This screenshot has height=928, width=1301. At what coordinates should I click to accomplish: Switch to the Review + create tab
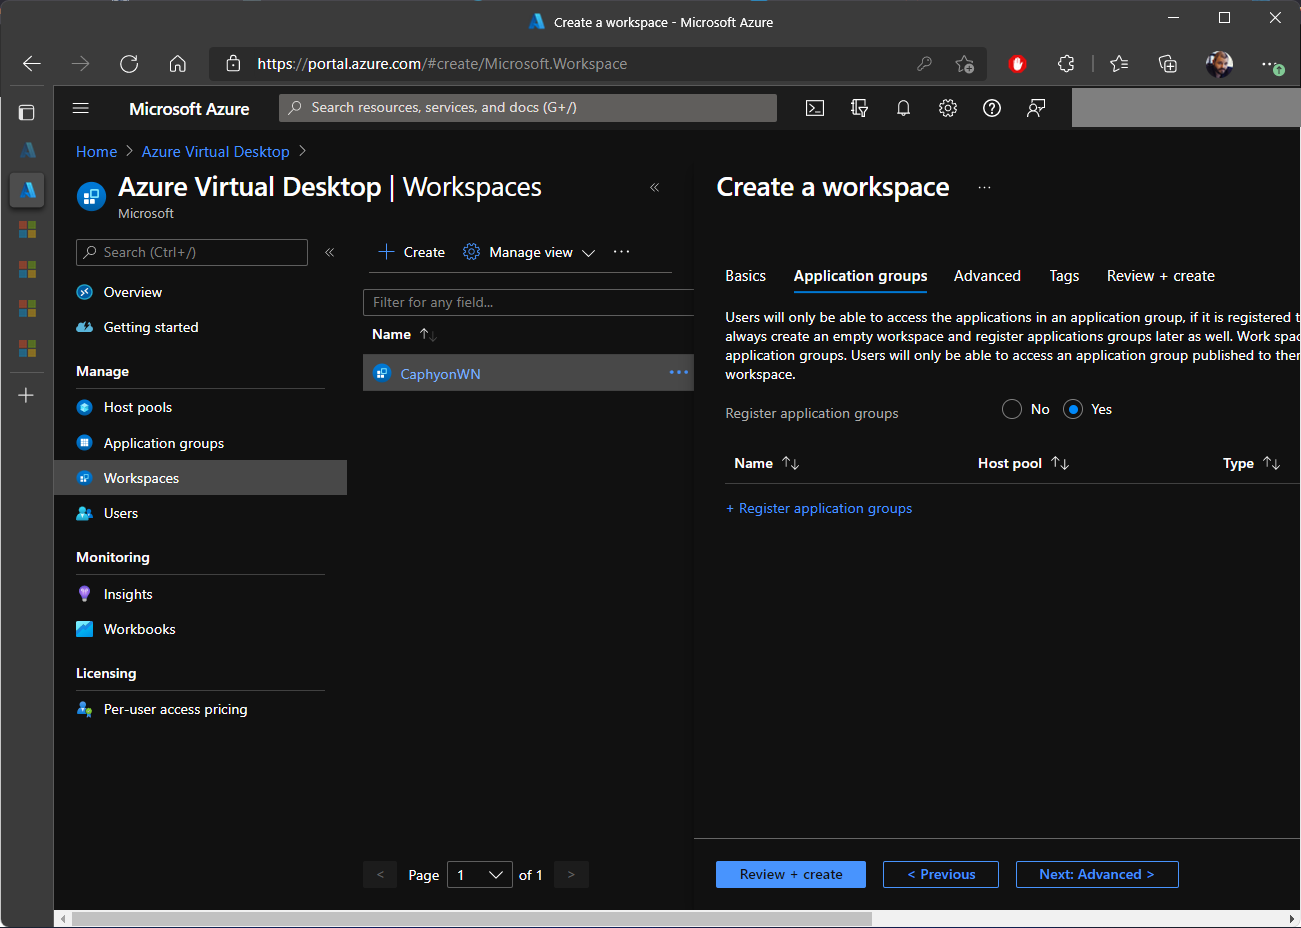1160,276
